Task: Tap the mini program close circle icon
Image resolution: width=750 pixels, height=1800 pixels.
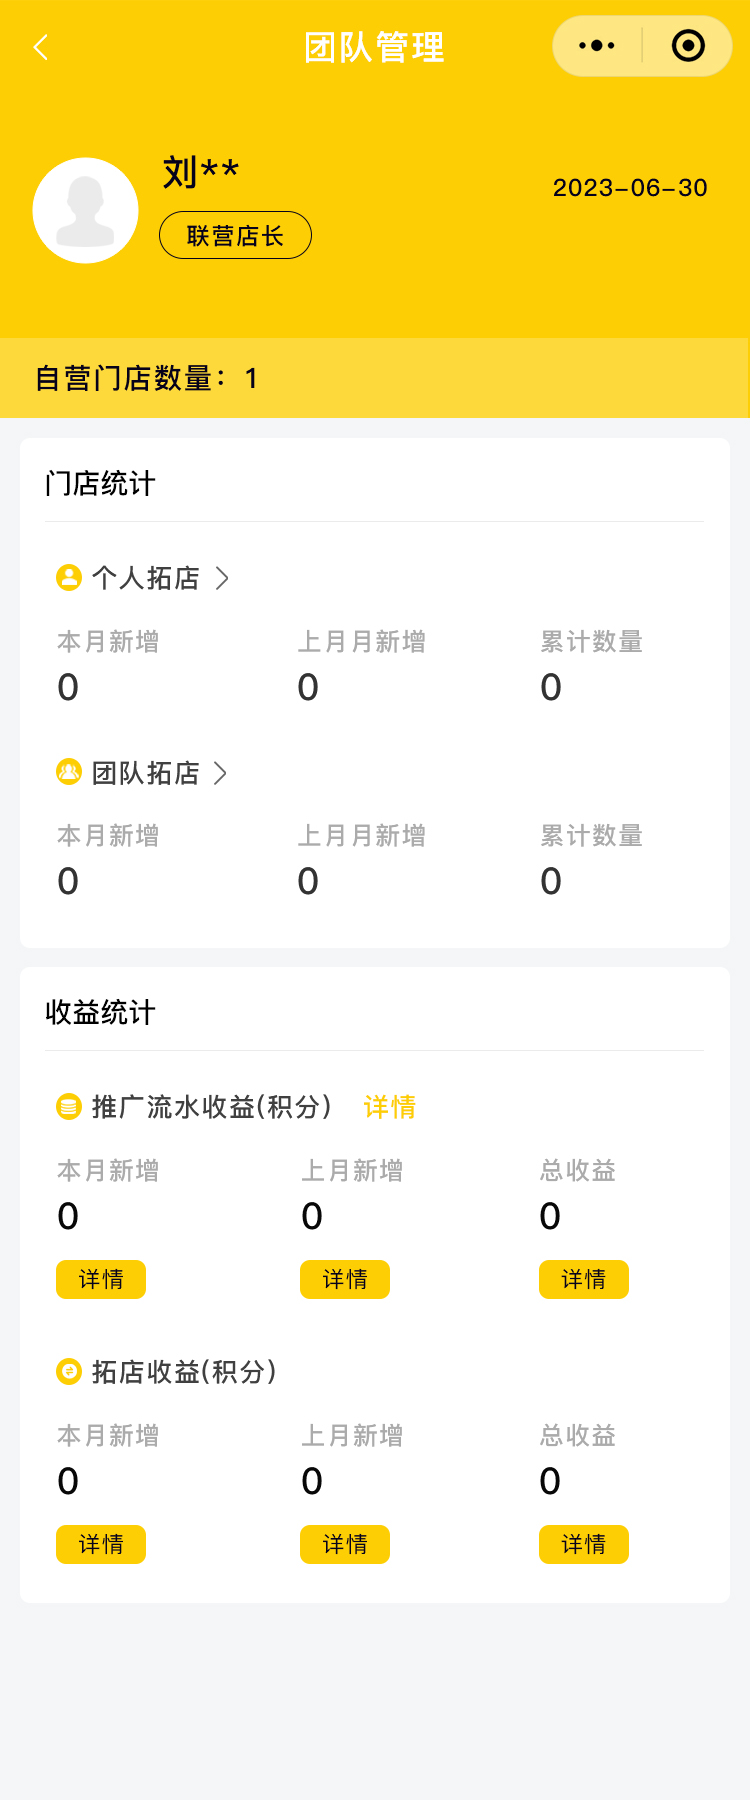Action: tap(688, 46)
